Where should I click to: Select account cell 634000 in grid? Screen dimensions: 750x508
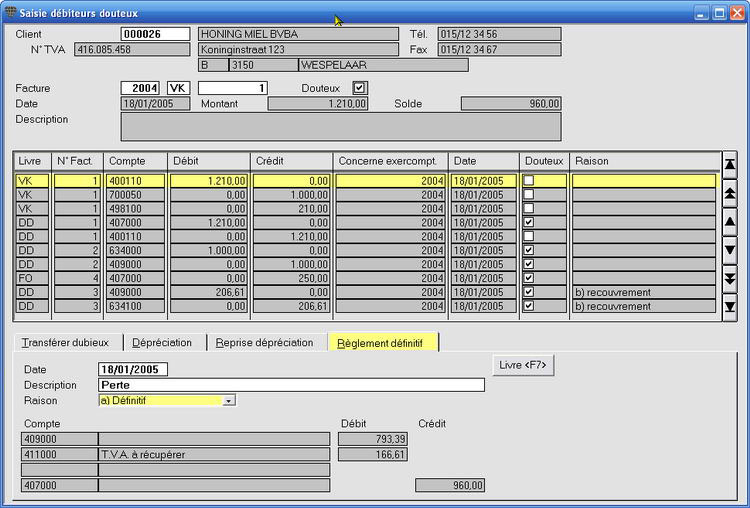point(135,250)
